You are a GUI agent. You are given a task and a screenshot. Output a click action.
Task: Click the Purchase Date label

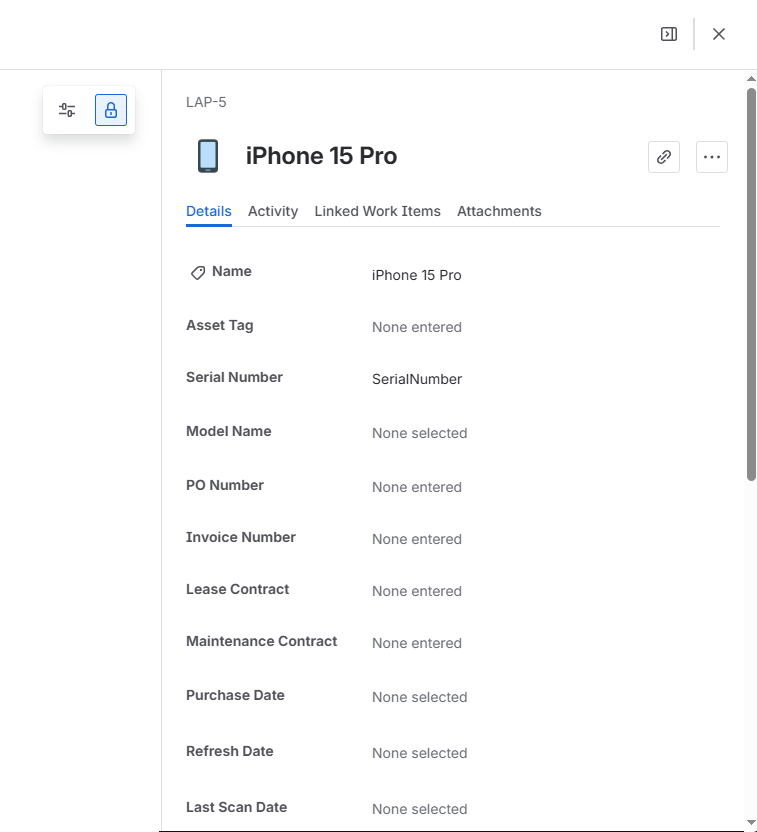[x=235, y=696]
